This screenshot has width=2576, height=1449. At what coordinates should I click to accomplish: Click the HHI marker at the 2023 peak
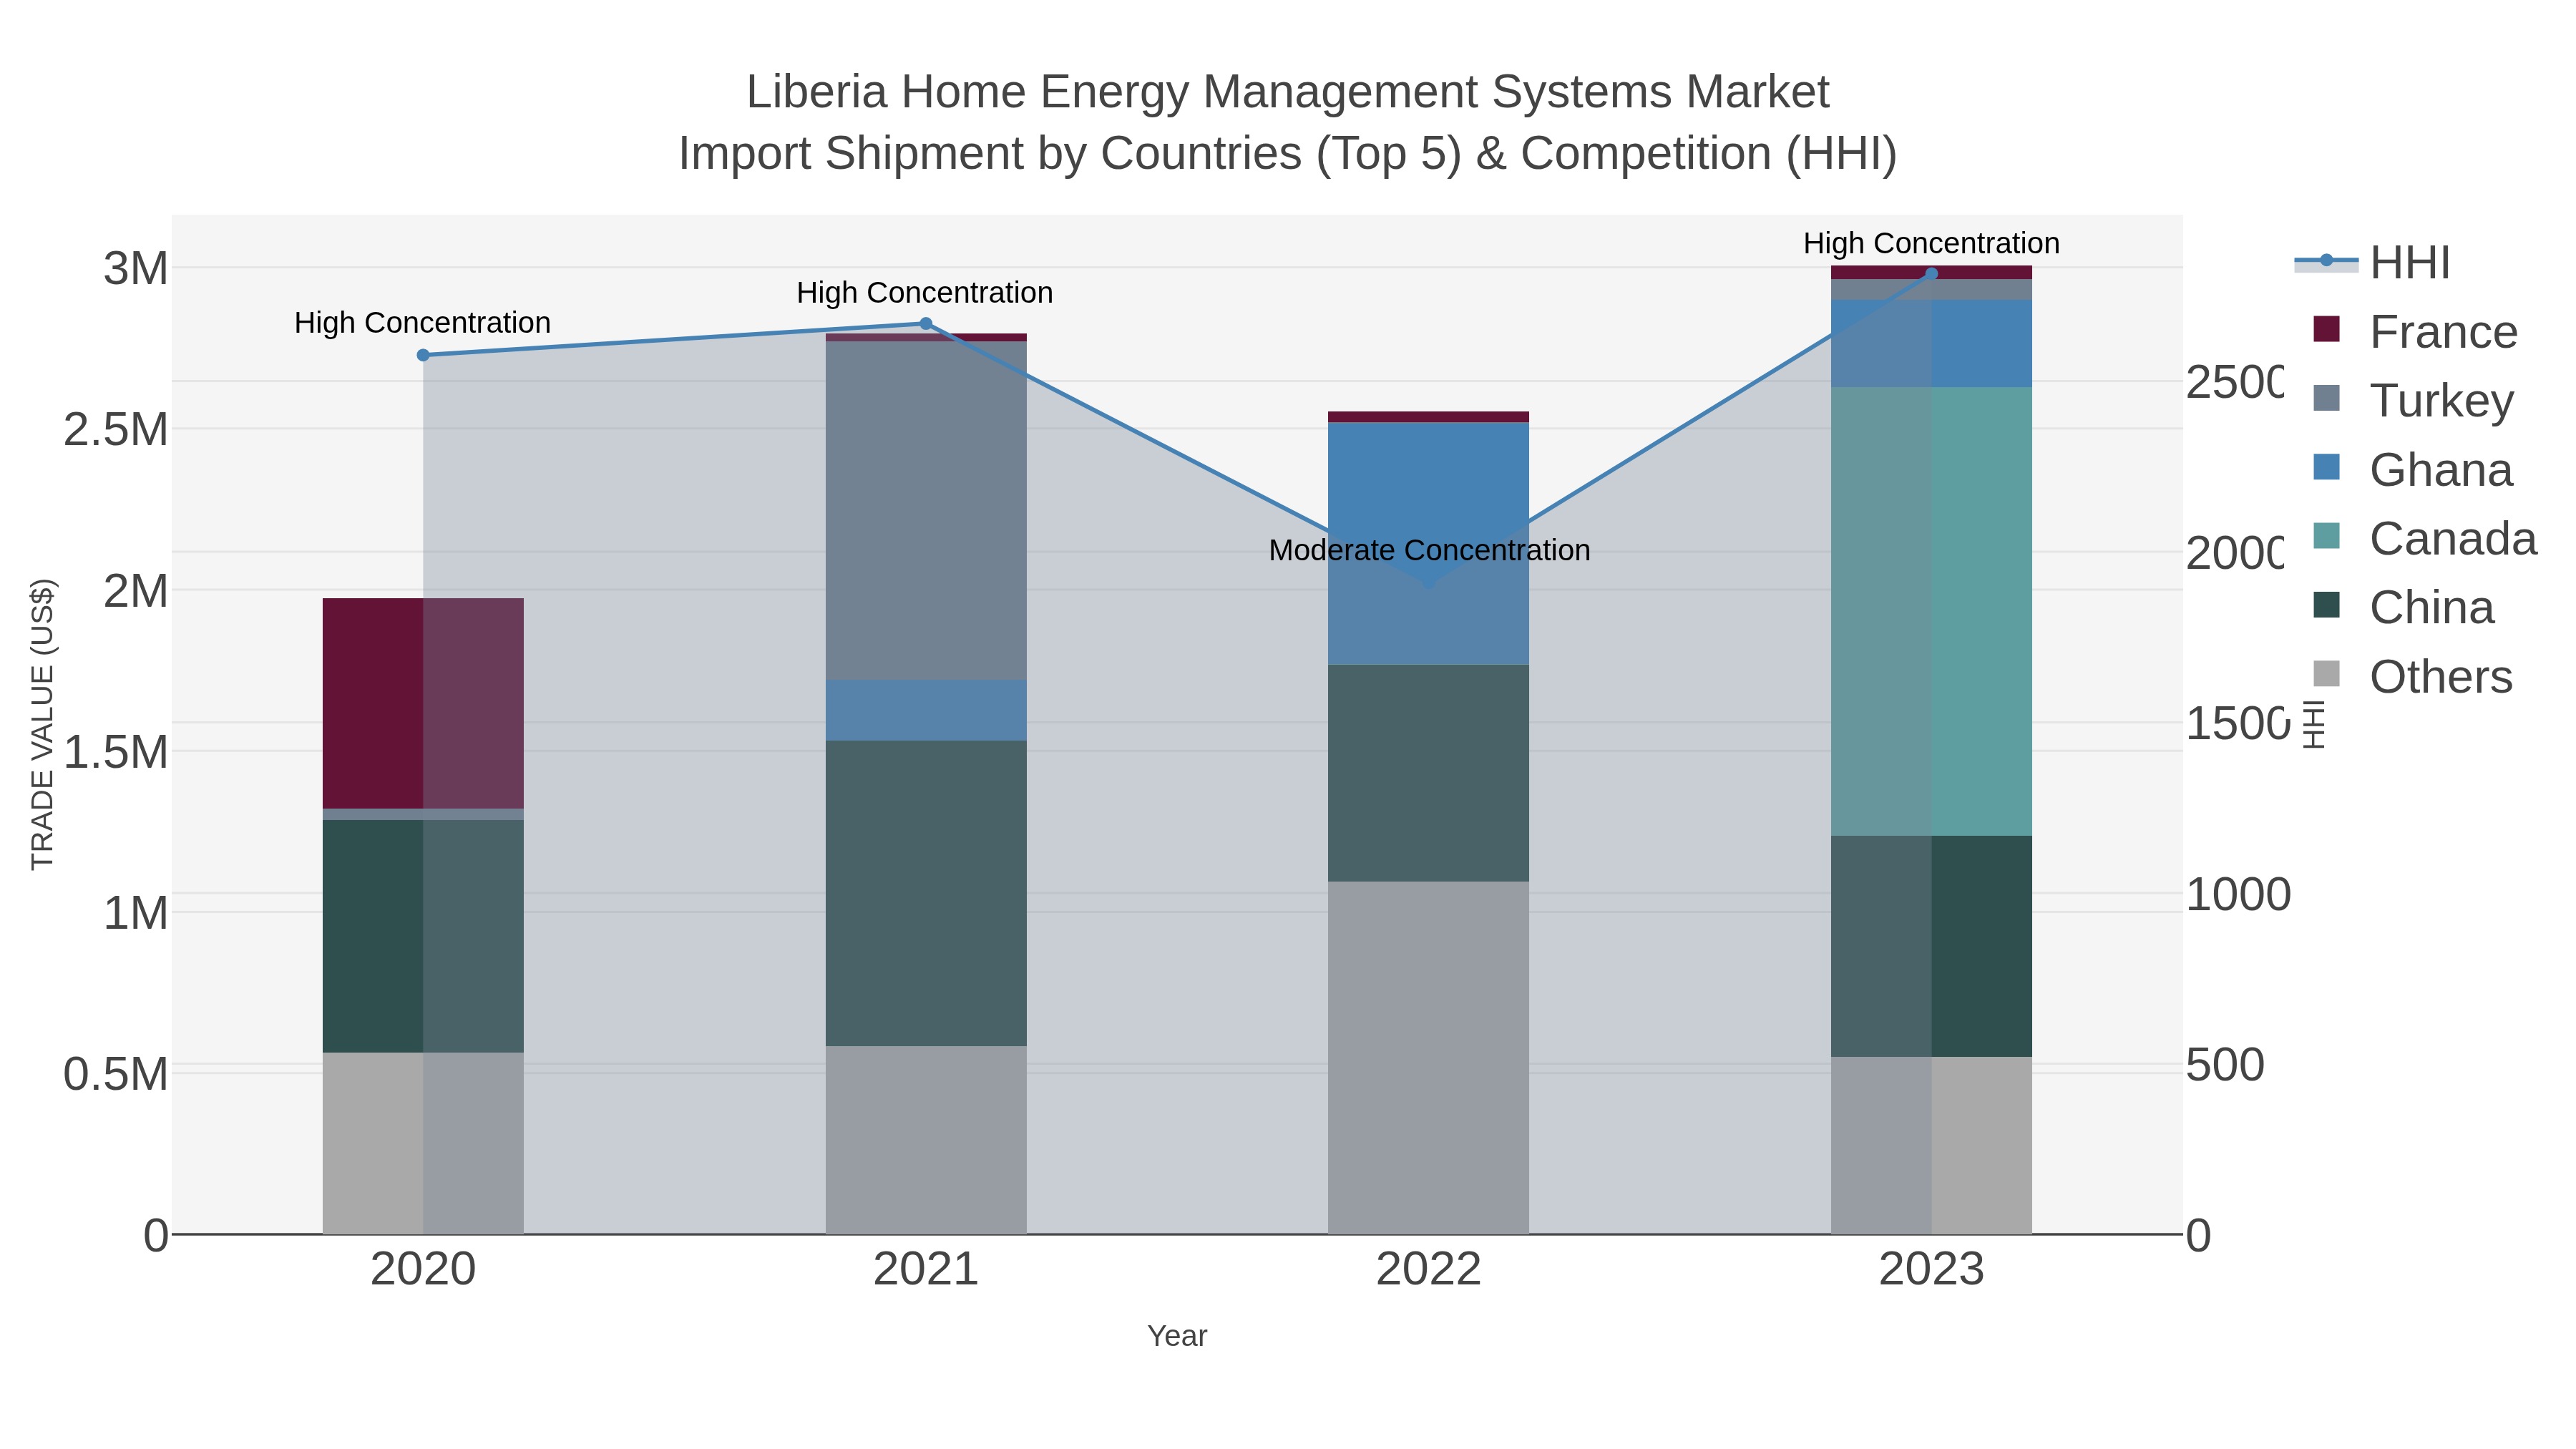pyautogui.click(x=1931, y=274)
